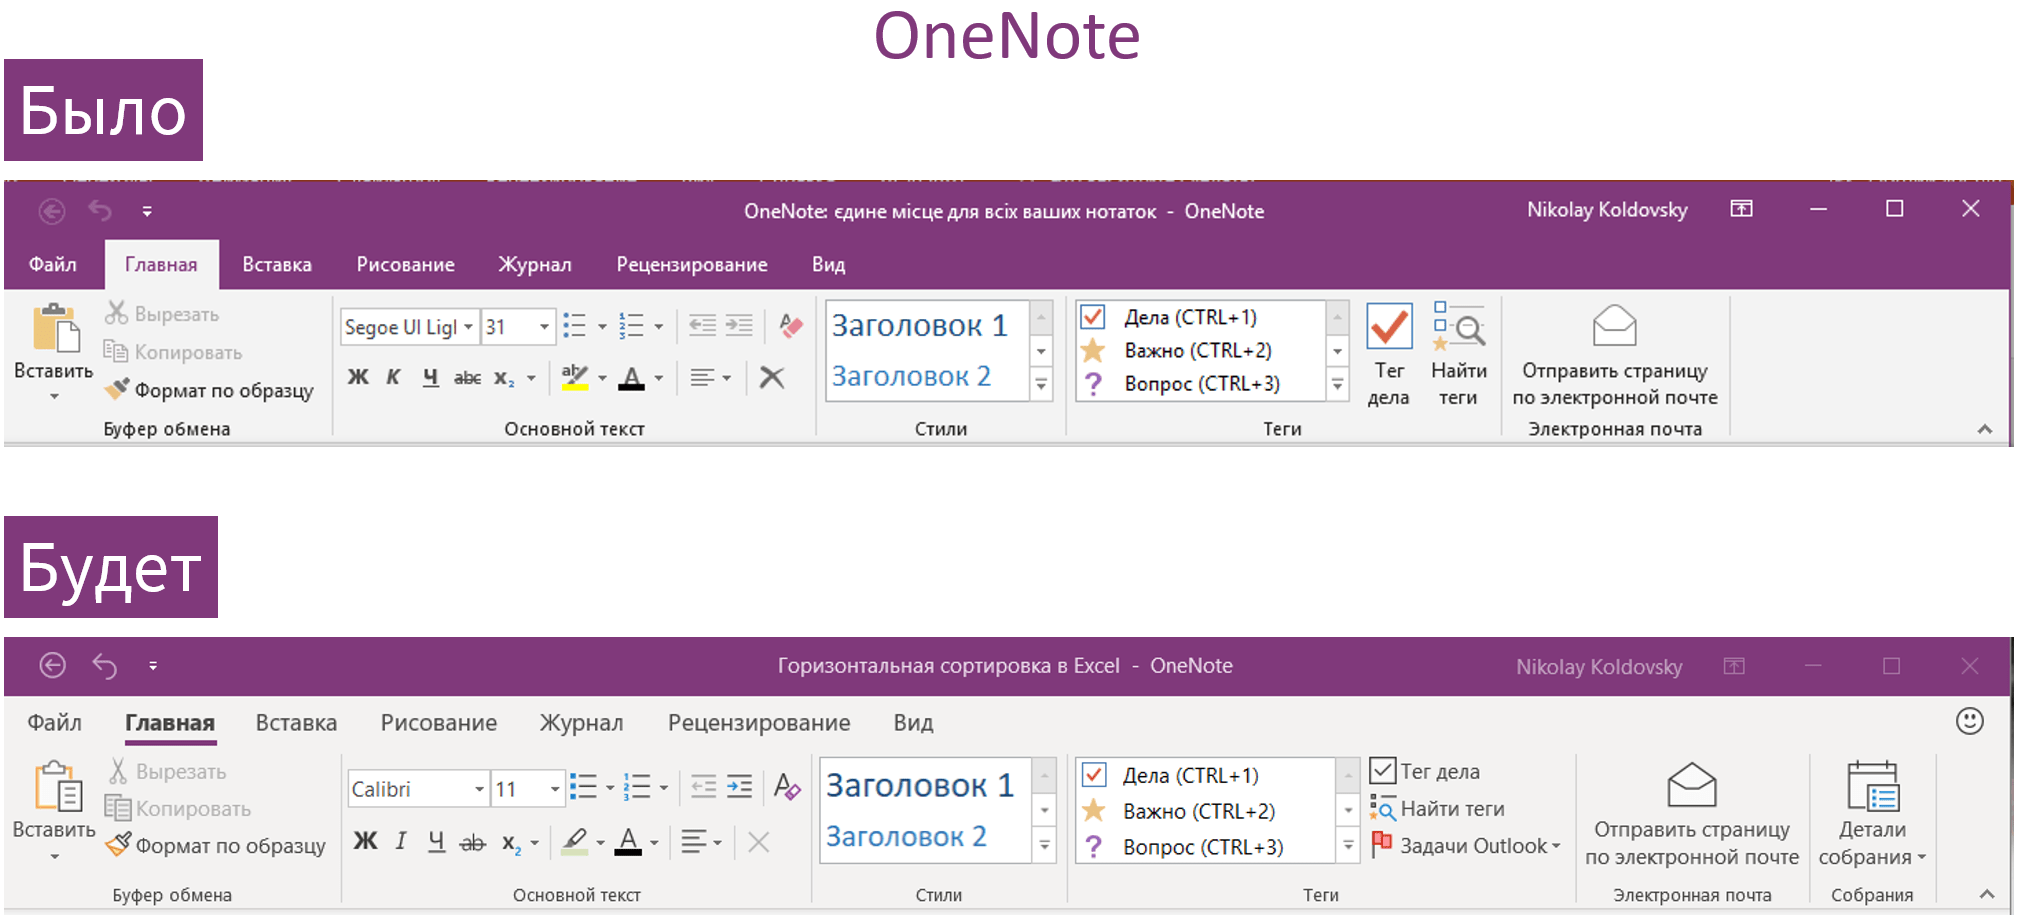This screenshot has width=2017, height=918.
Task: Click the Back arrow in the Было window
Action: 52,211
